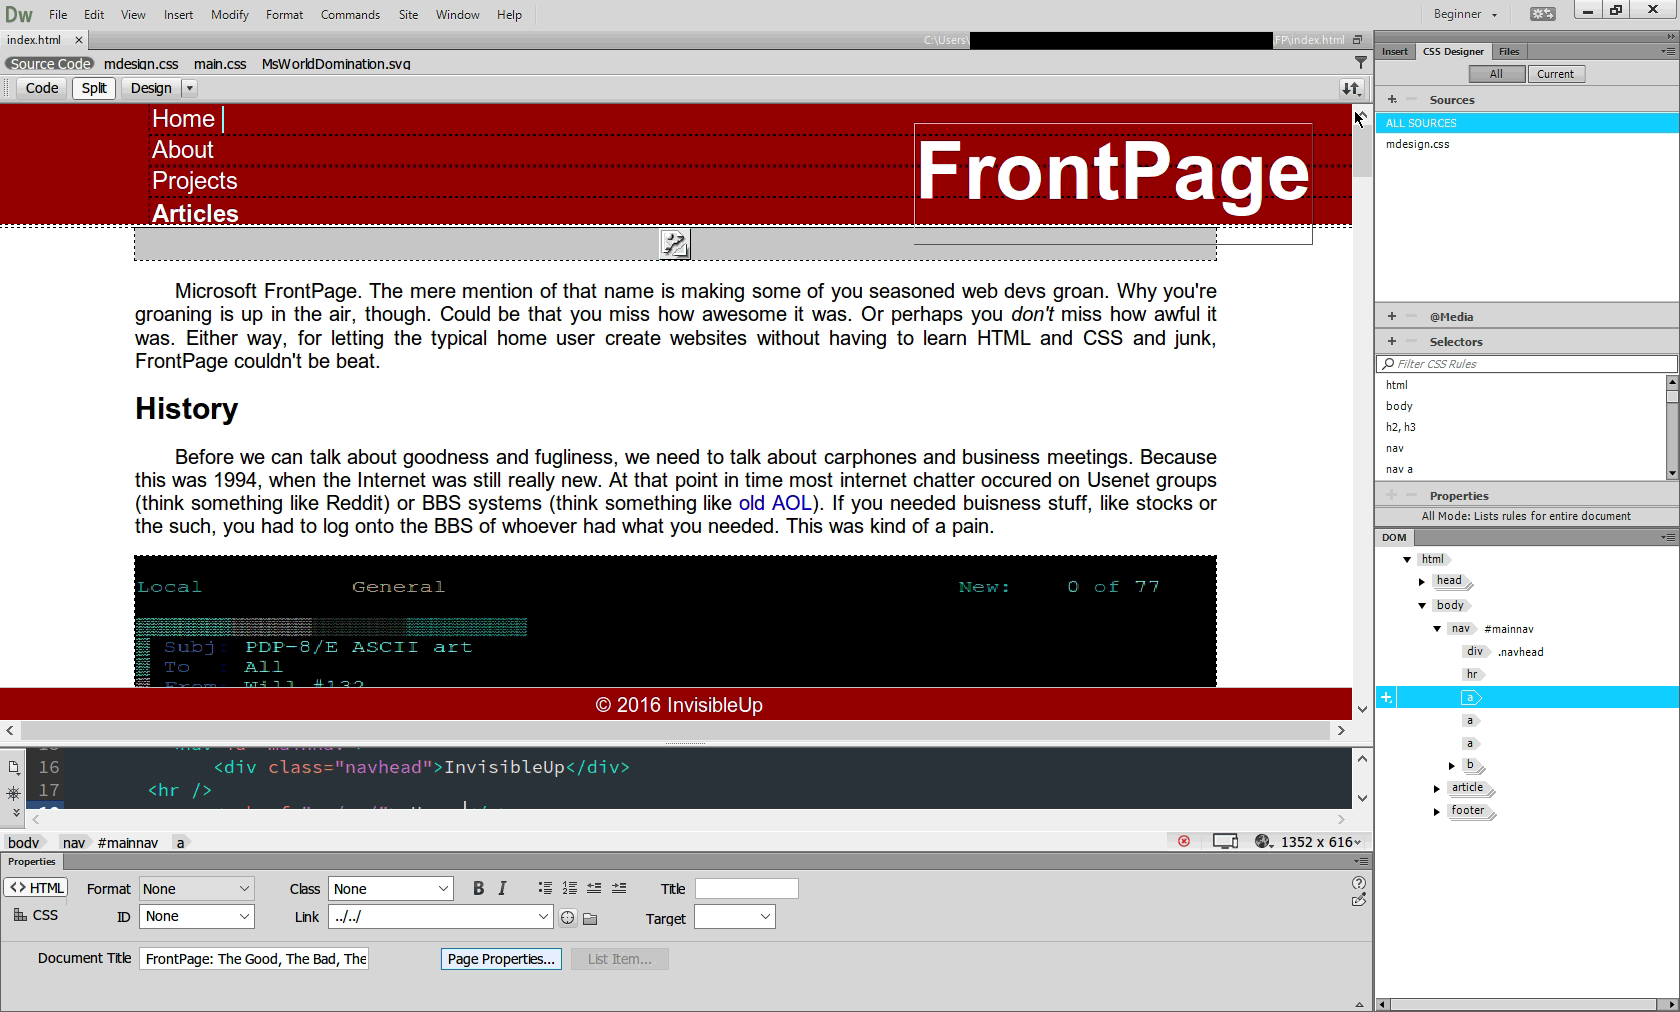The width and height of the screenshot is (1680, 1012).
Task: Switch to Design view
Action: (151, 88)
